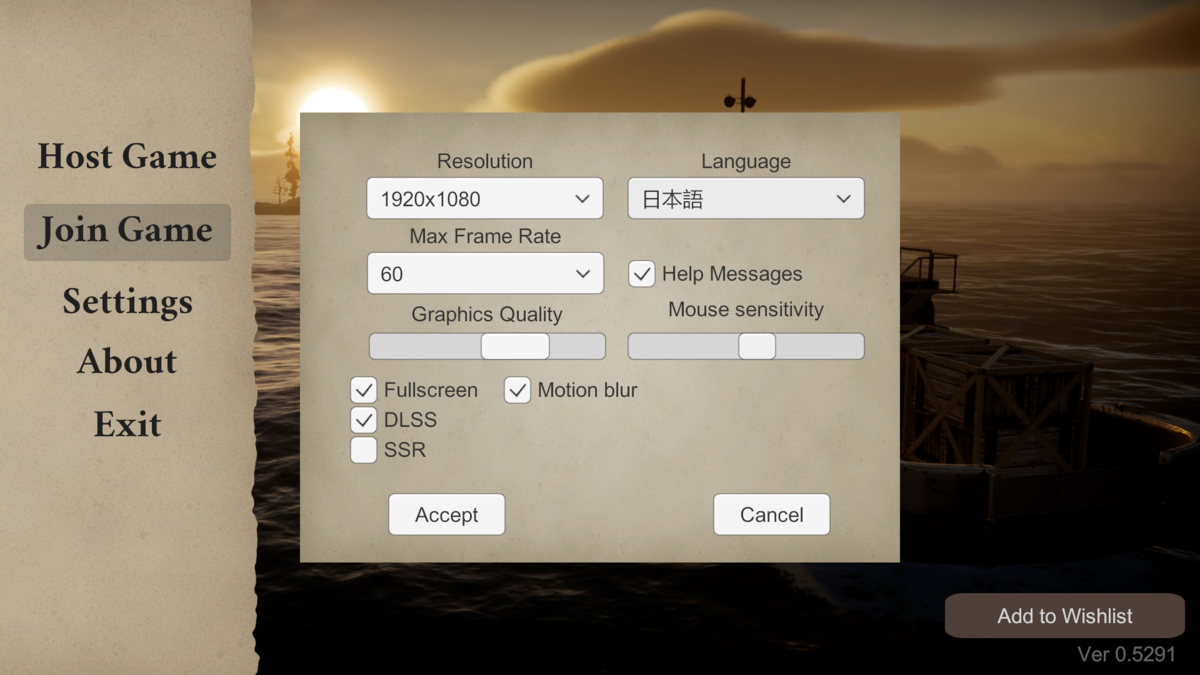1200x675 pixels.
Task: Click the Graphics Quality slider handle
Action: click(515, 346)
